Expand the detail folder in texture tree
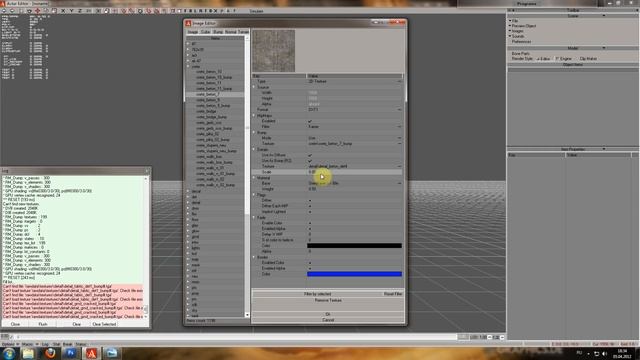The image size is (640, 360). 188,202
